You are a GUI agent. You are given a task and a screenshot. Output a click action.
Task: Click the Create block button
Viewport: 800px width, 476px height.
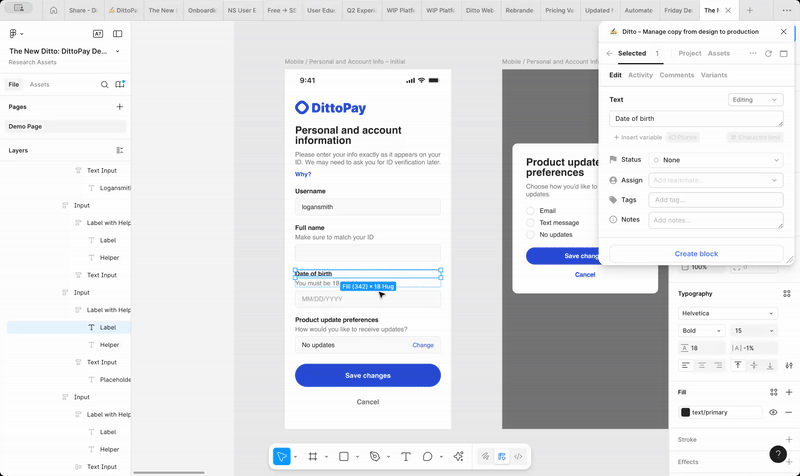696,254
